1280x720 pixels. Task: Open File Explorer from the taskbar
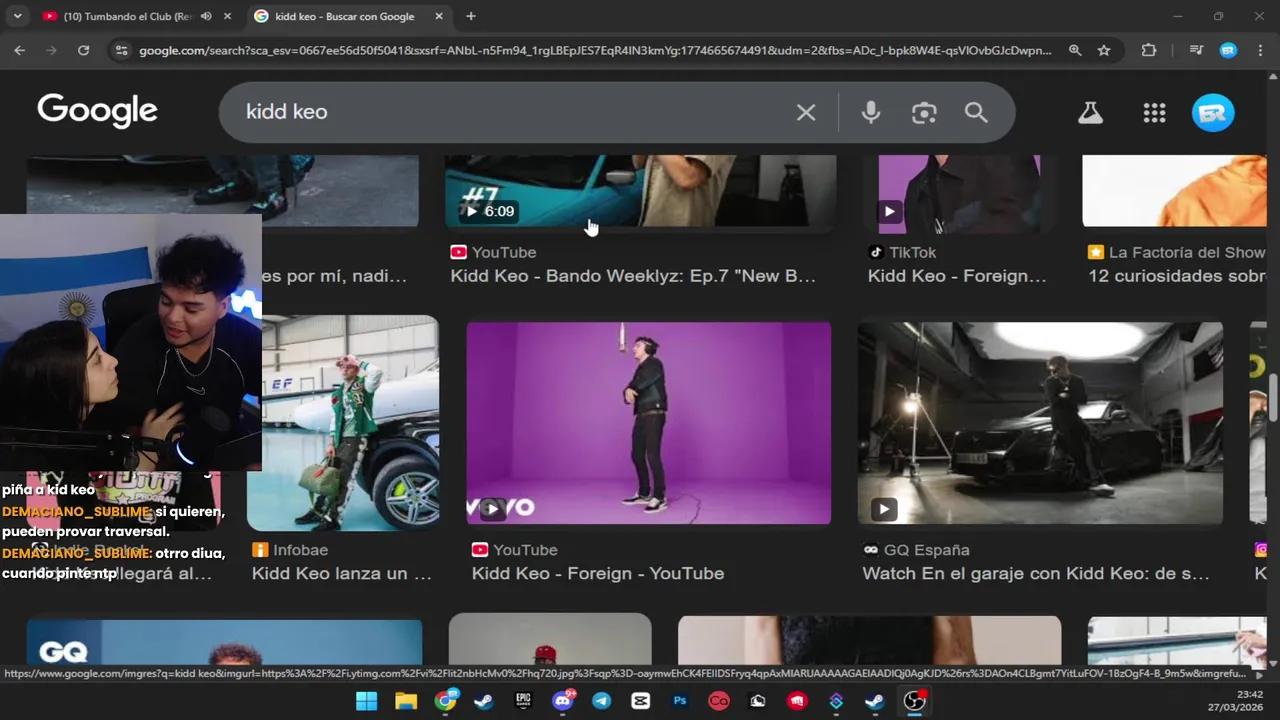coord(406,701)
